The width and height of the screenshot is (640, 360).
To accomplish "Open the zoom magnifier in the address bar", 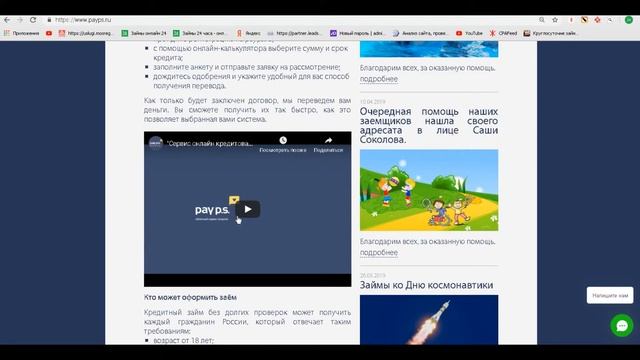I will coord(542,20).
